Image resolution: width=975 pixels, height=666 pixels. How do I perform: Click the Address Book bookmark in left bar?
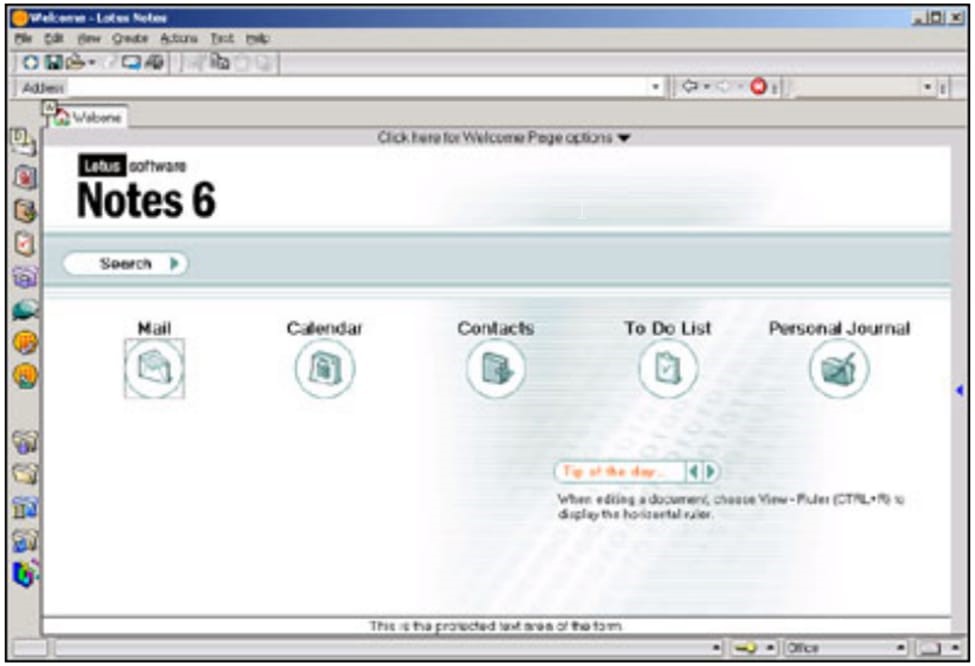pos(24,211)
